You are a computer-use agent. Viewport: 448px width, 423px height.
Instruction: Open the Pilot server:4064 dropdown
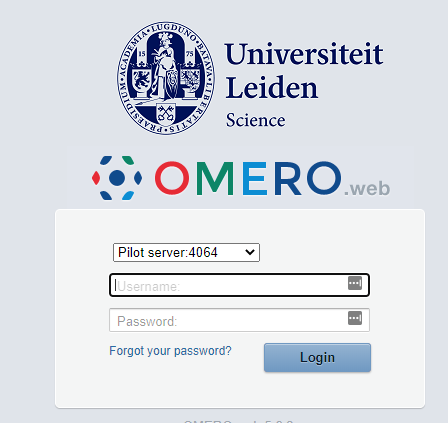pos(186,252)
